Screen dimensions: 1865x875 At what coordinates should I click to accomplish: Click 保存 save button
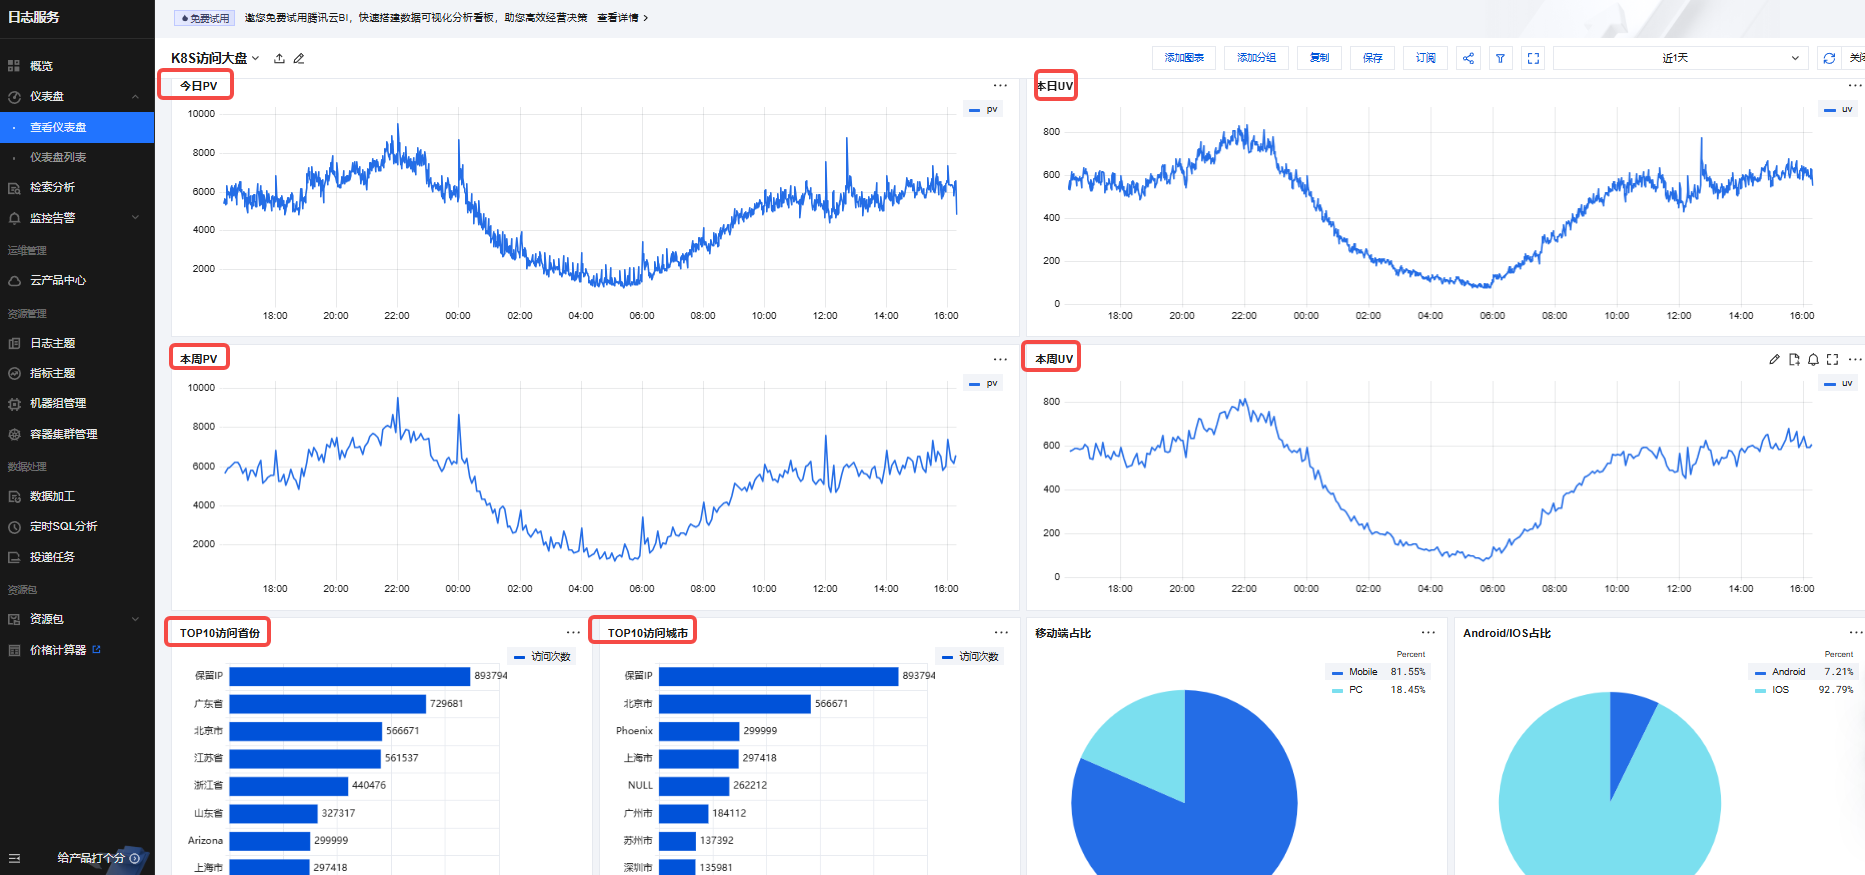tap(1373, 58)
